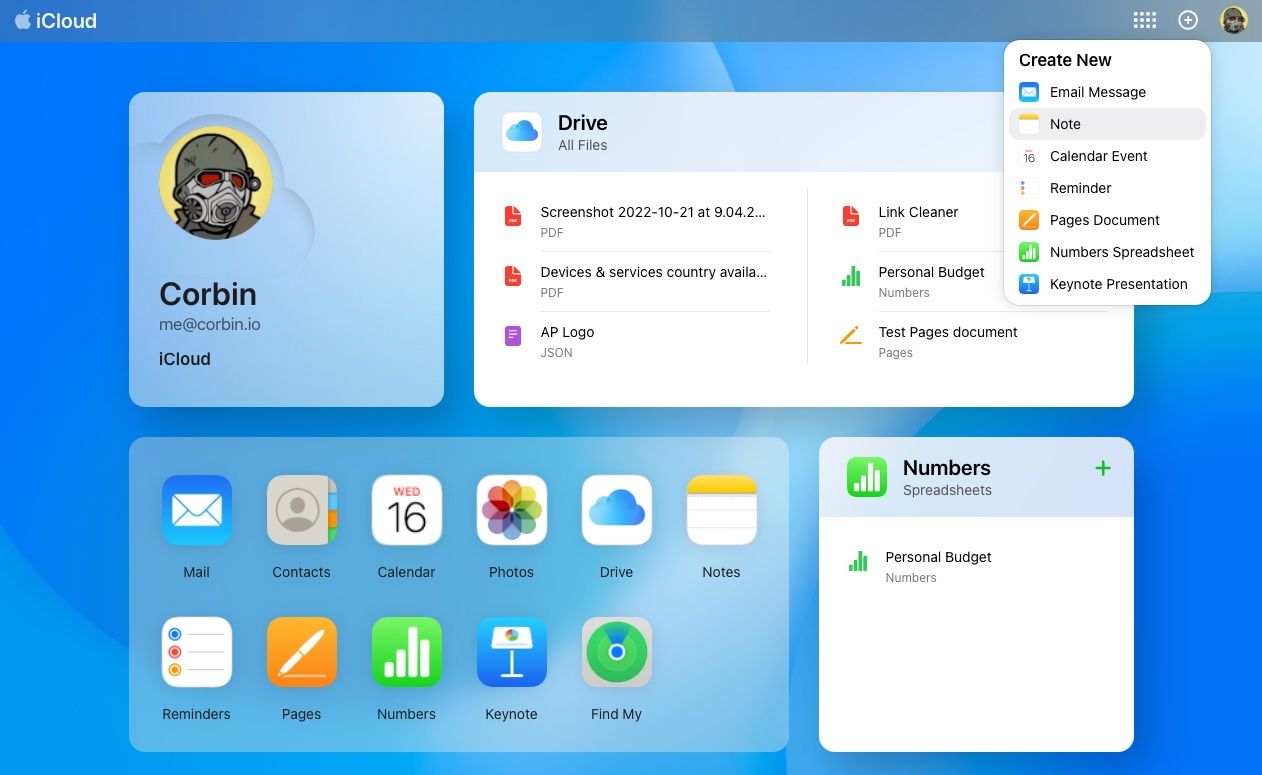Open the Keynote app
1262x775 pixels.
pos(511,652)
